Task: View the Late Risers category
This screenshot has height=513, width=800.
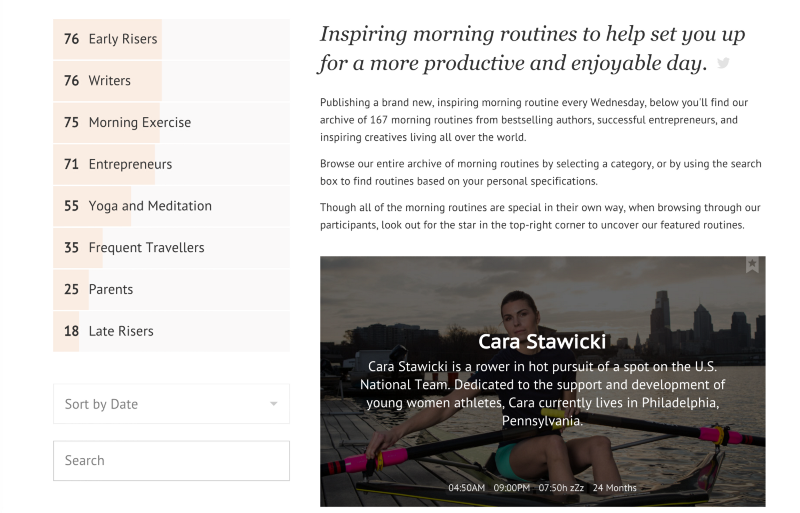Action: [x=121, y=331]
